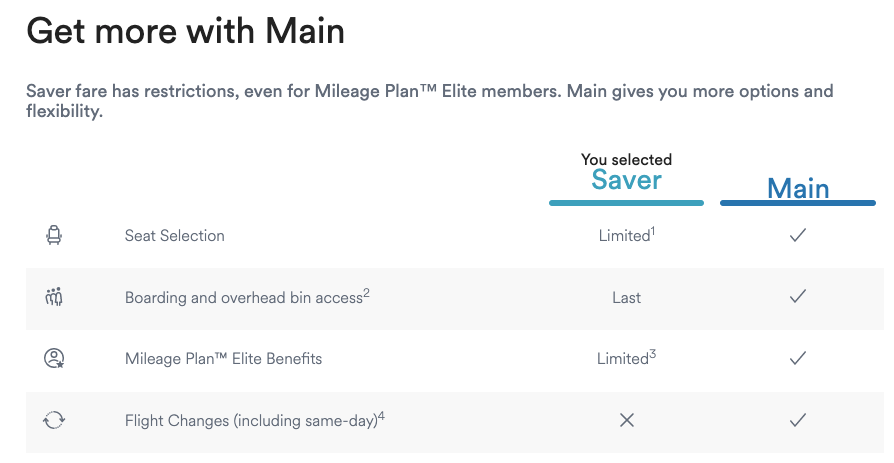Click the Seat Selection row label

pos(174,236)
